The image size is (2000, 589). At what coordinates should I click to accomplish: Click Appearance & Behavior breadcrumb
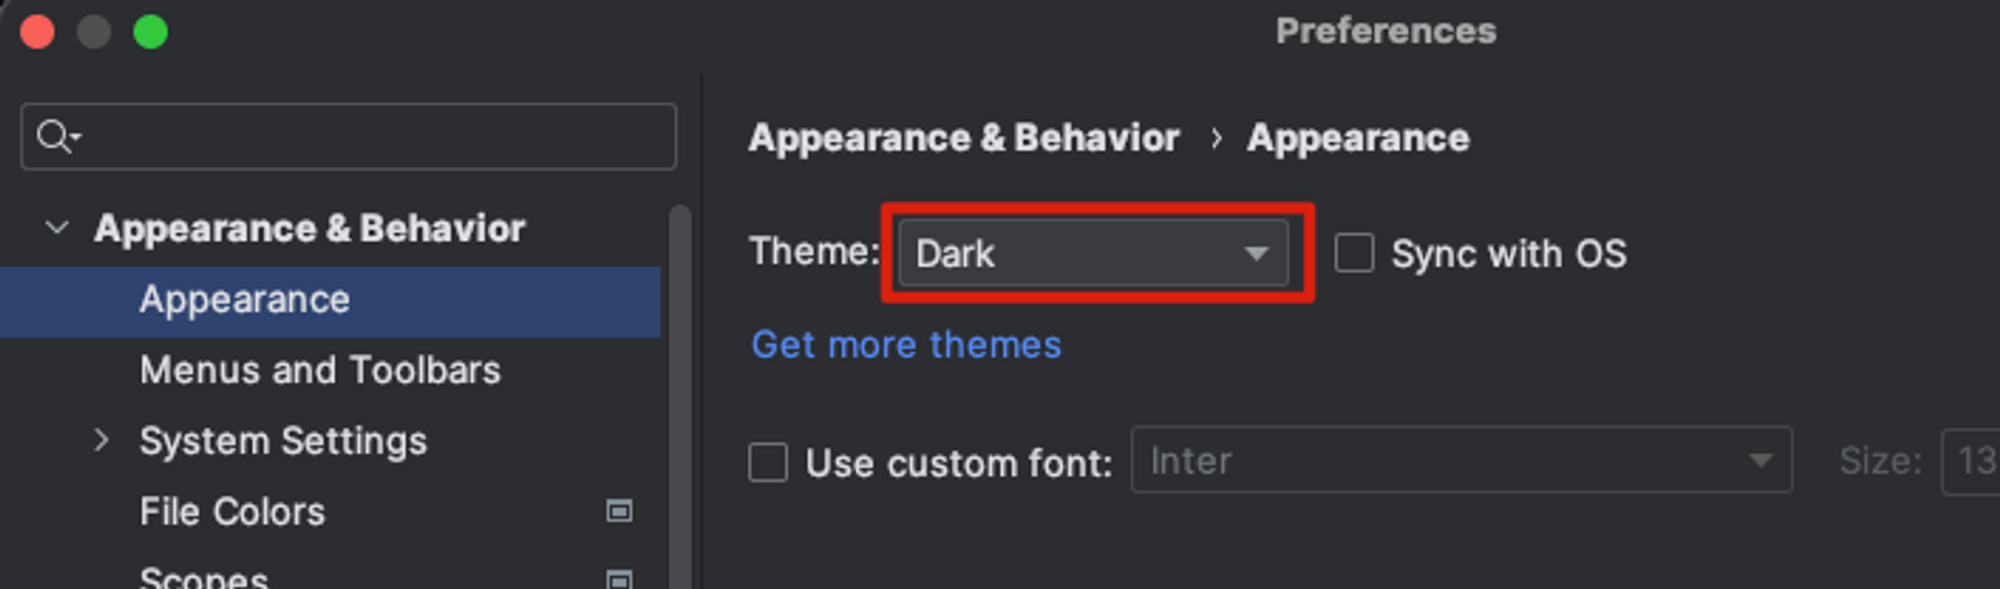pyautogui.click(x=964, y=138)
